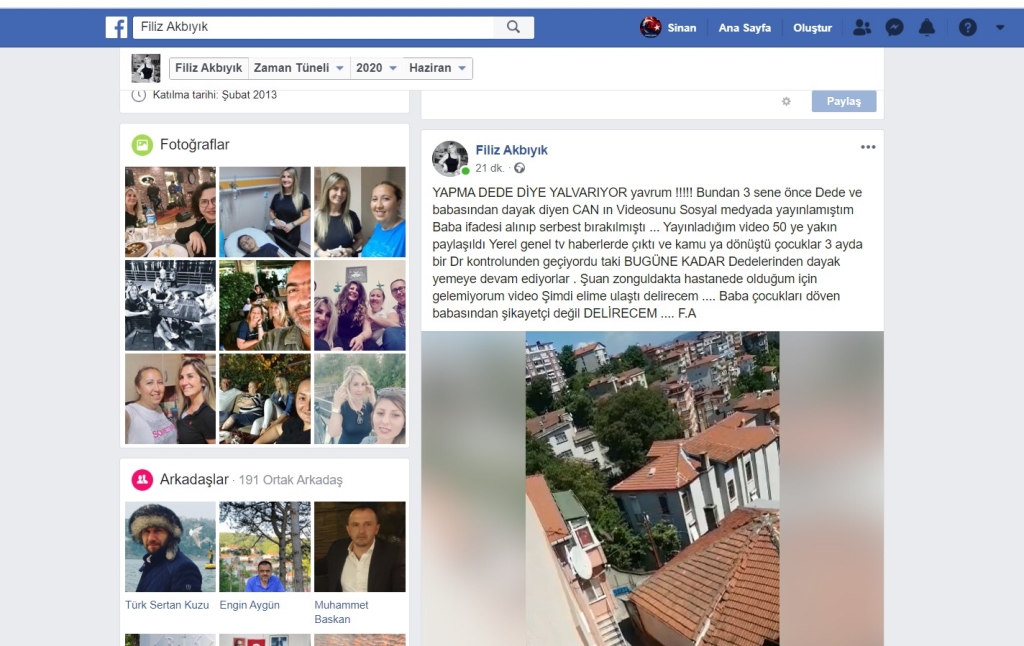
Task: Click the Facebook logo icon
Action: pyautogui.click(x=116, y=28)
